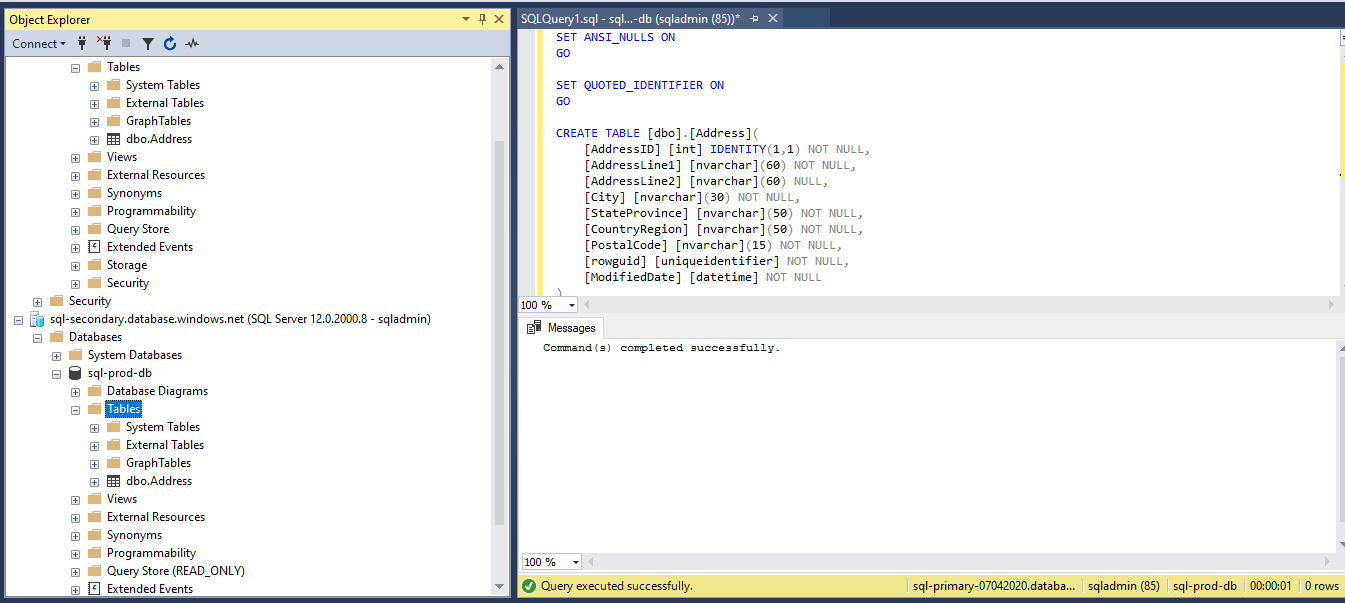Select the highlighted Tables tree item
This screenshot has width=1345, height=603.
point(123,409)
